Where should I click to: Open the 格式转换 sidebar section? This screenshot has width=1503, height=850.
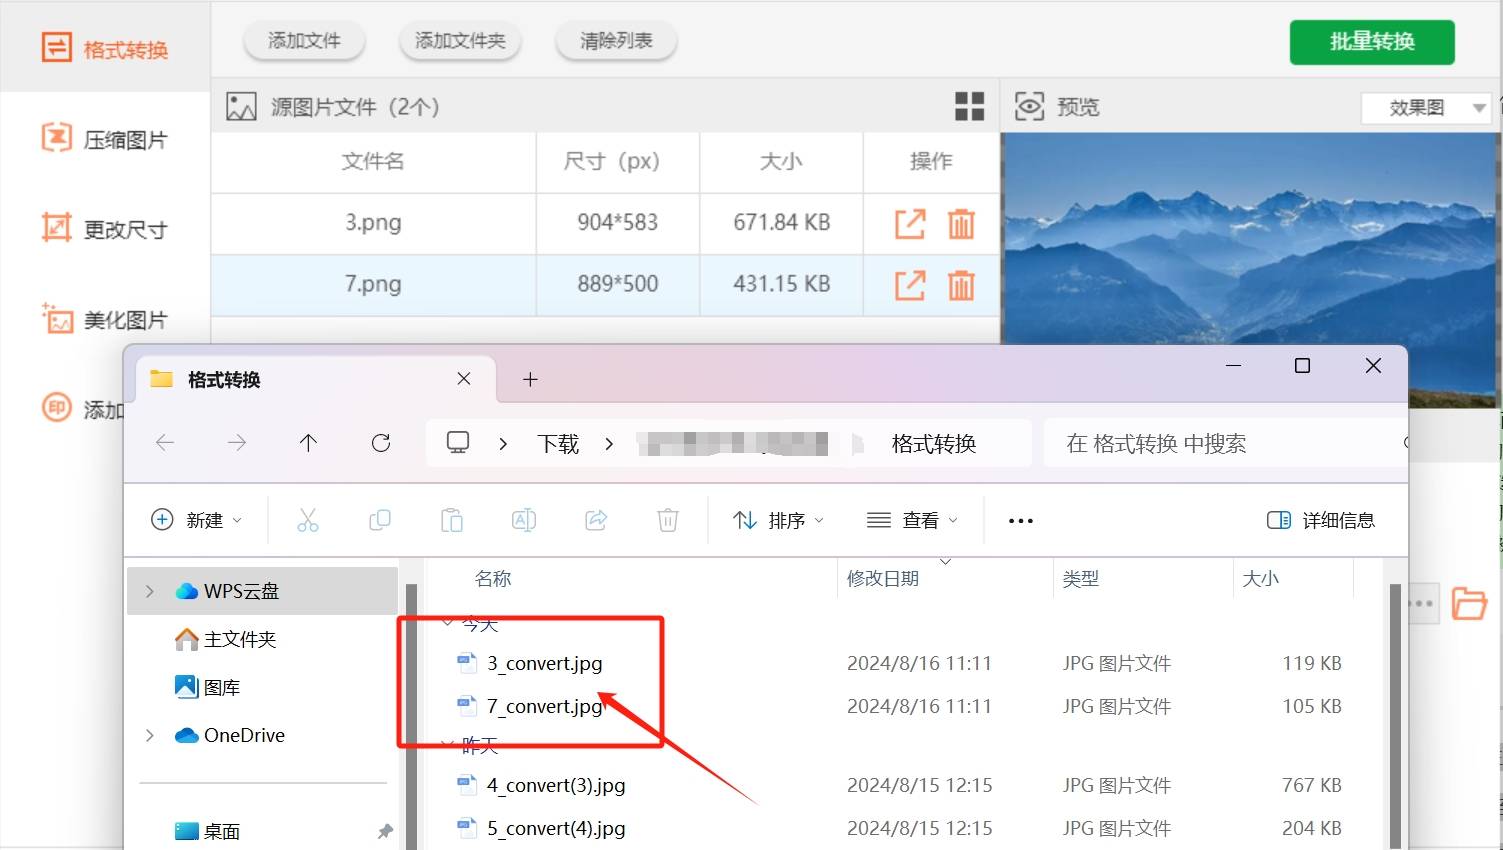pos(105,48)
